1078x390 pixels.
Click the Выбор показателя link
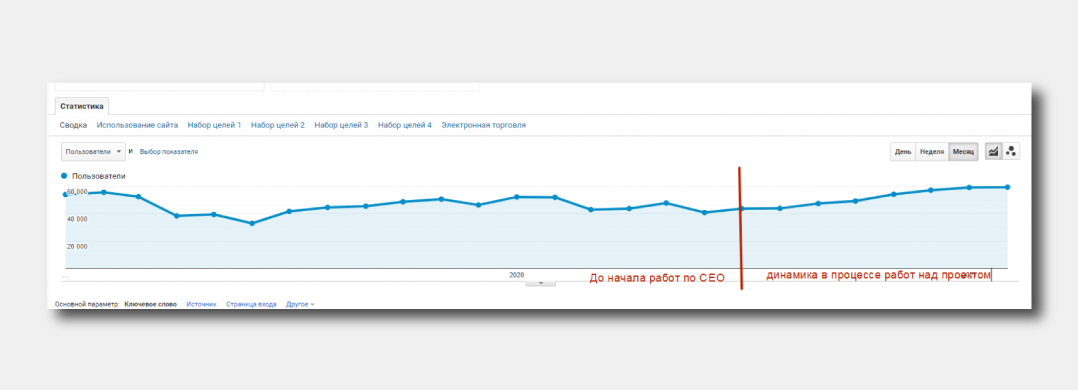168,151
